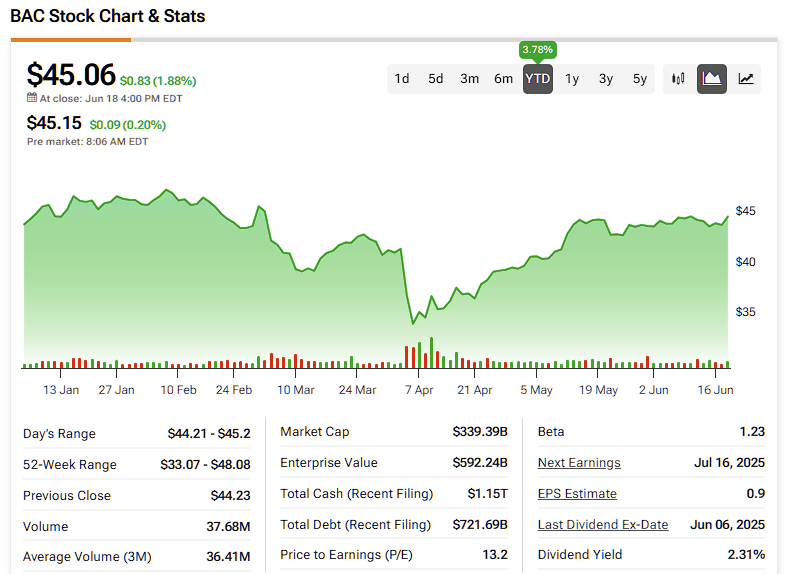This screenshot has height=574, width=786.
Task: Click the 16 Jun date on chart axis
Action: click(715, 390)
